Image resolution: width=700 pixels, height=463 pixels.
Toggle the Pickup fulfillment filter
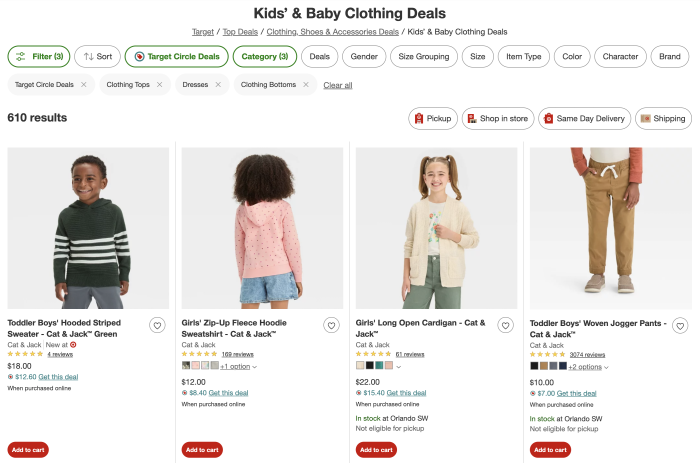coord(432,118)
